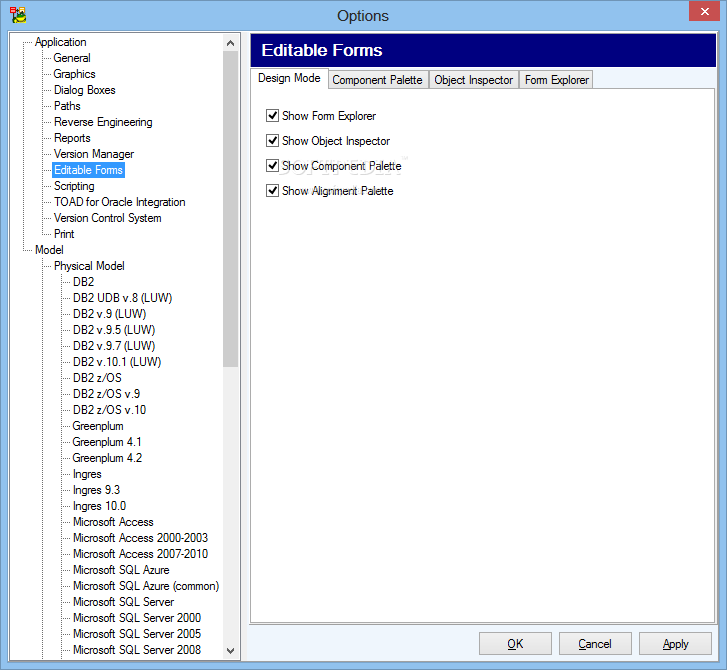This screenshot has height=670, width=727.
Task: Select the plain DB2 z/OS item
Action: (97, 378)
